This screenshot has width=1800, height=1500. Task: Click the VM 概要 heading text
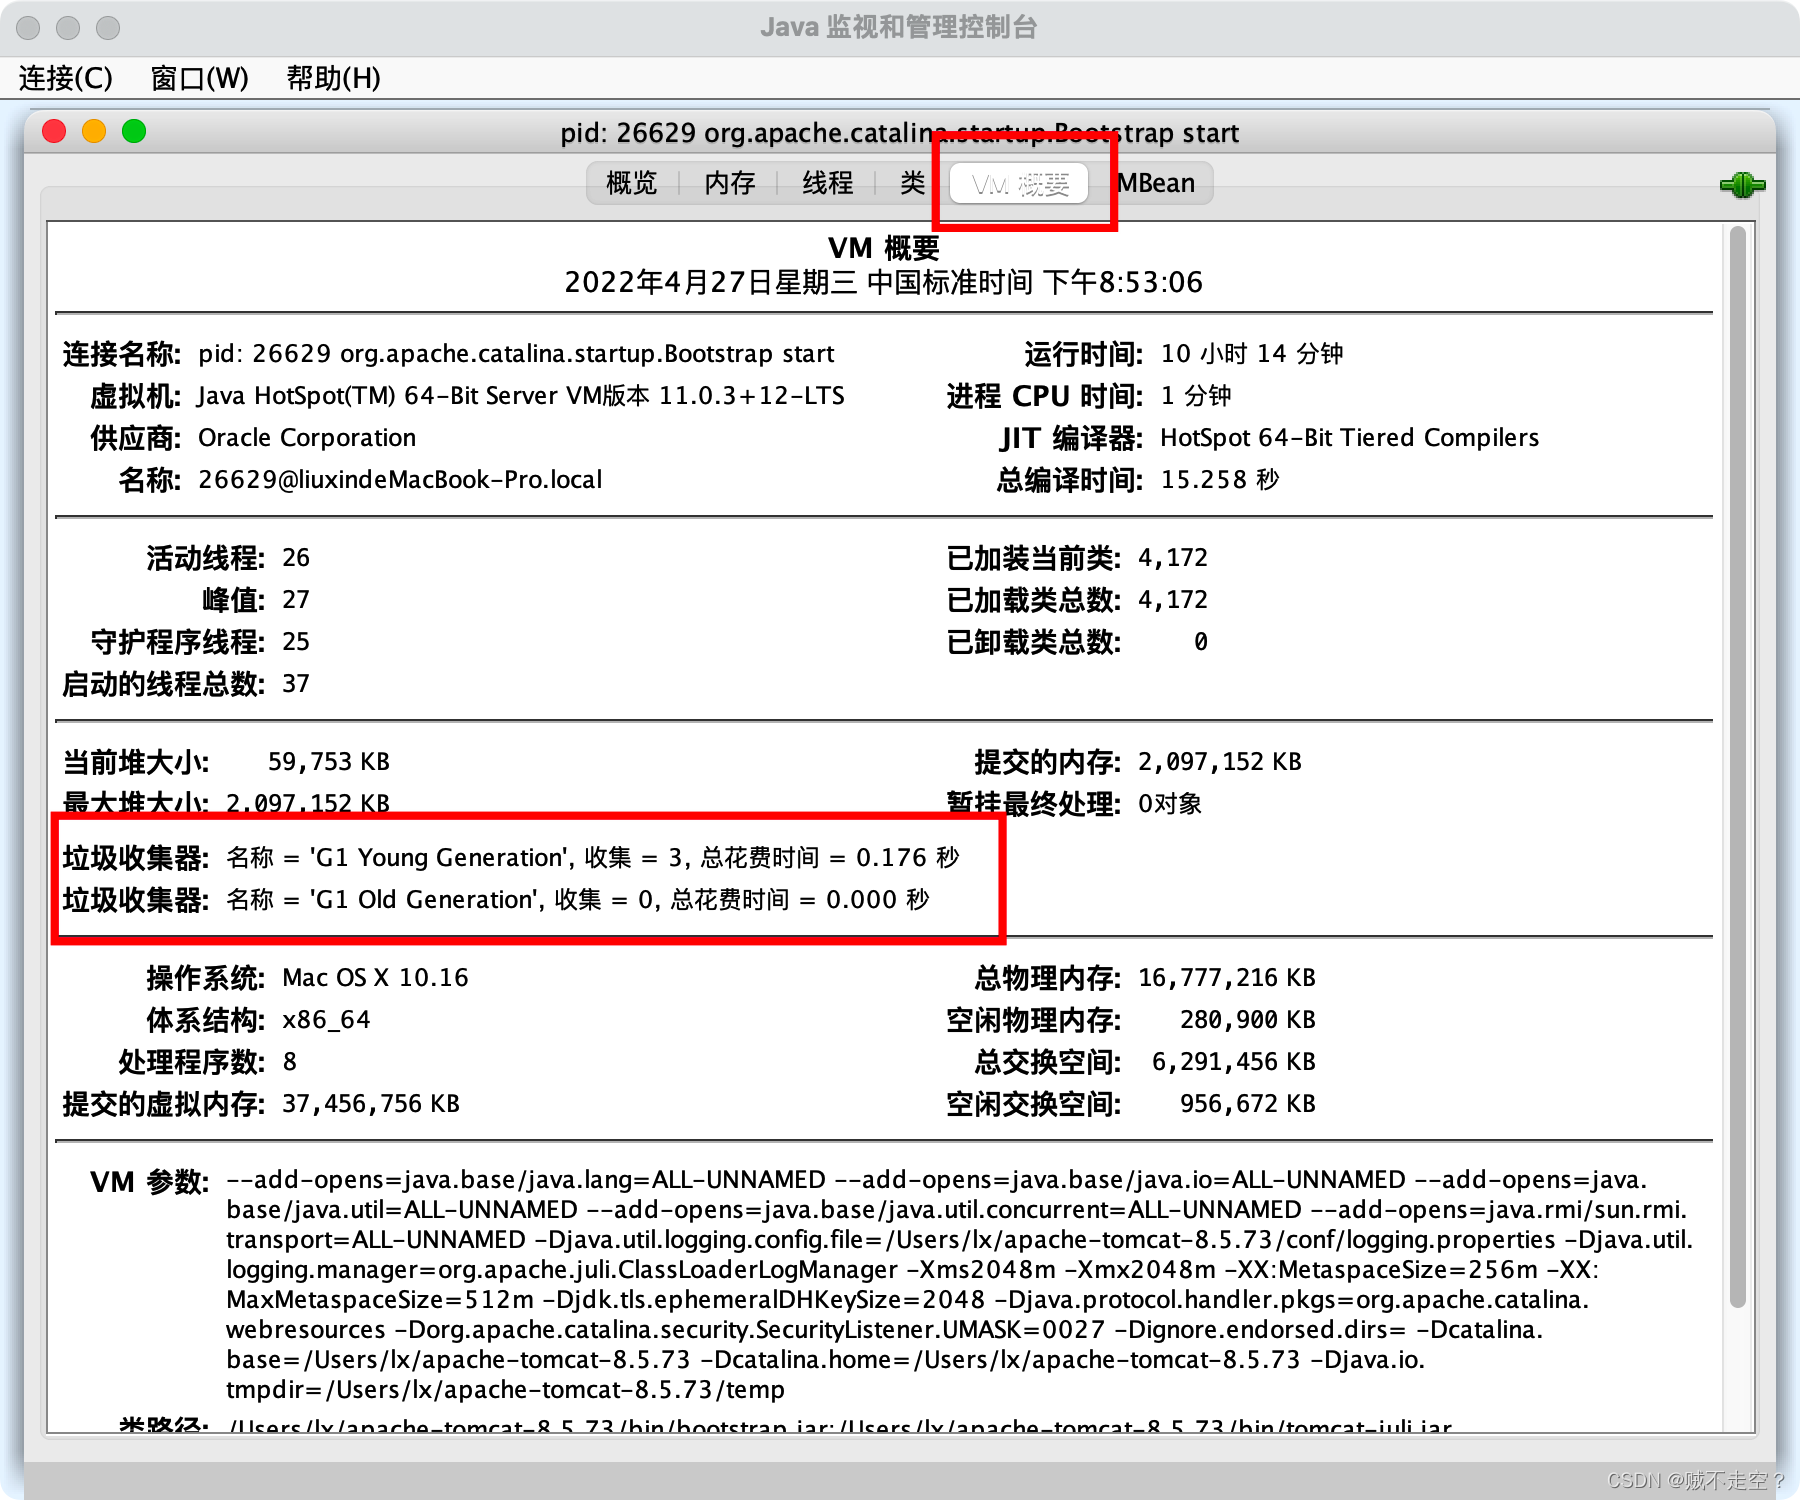pyautogui.click(x=884, y=247)
